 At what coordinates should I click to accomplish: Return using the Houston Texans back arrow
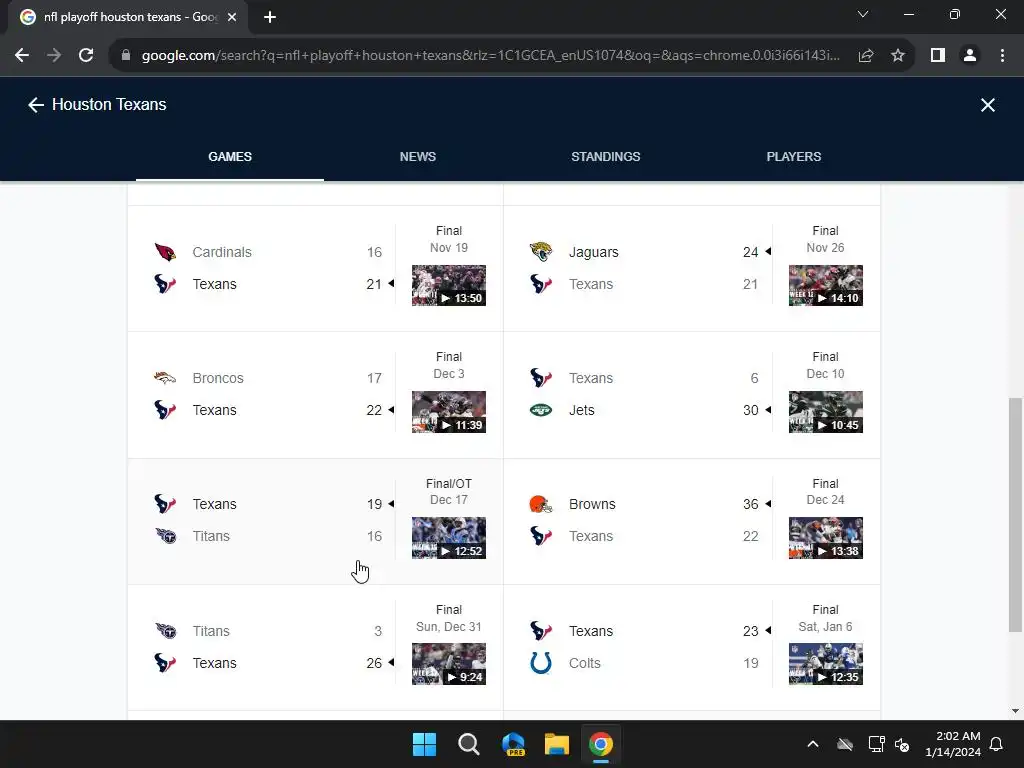click(x=35, y=105)
